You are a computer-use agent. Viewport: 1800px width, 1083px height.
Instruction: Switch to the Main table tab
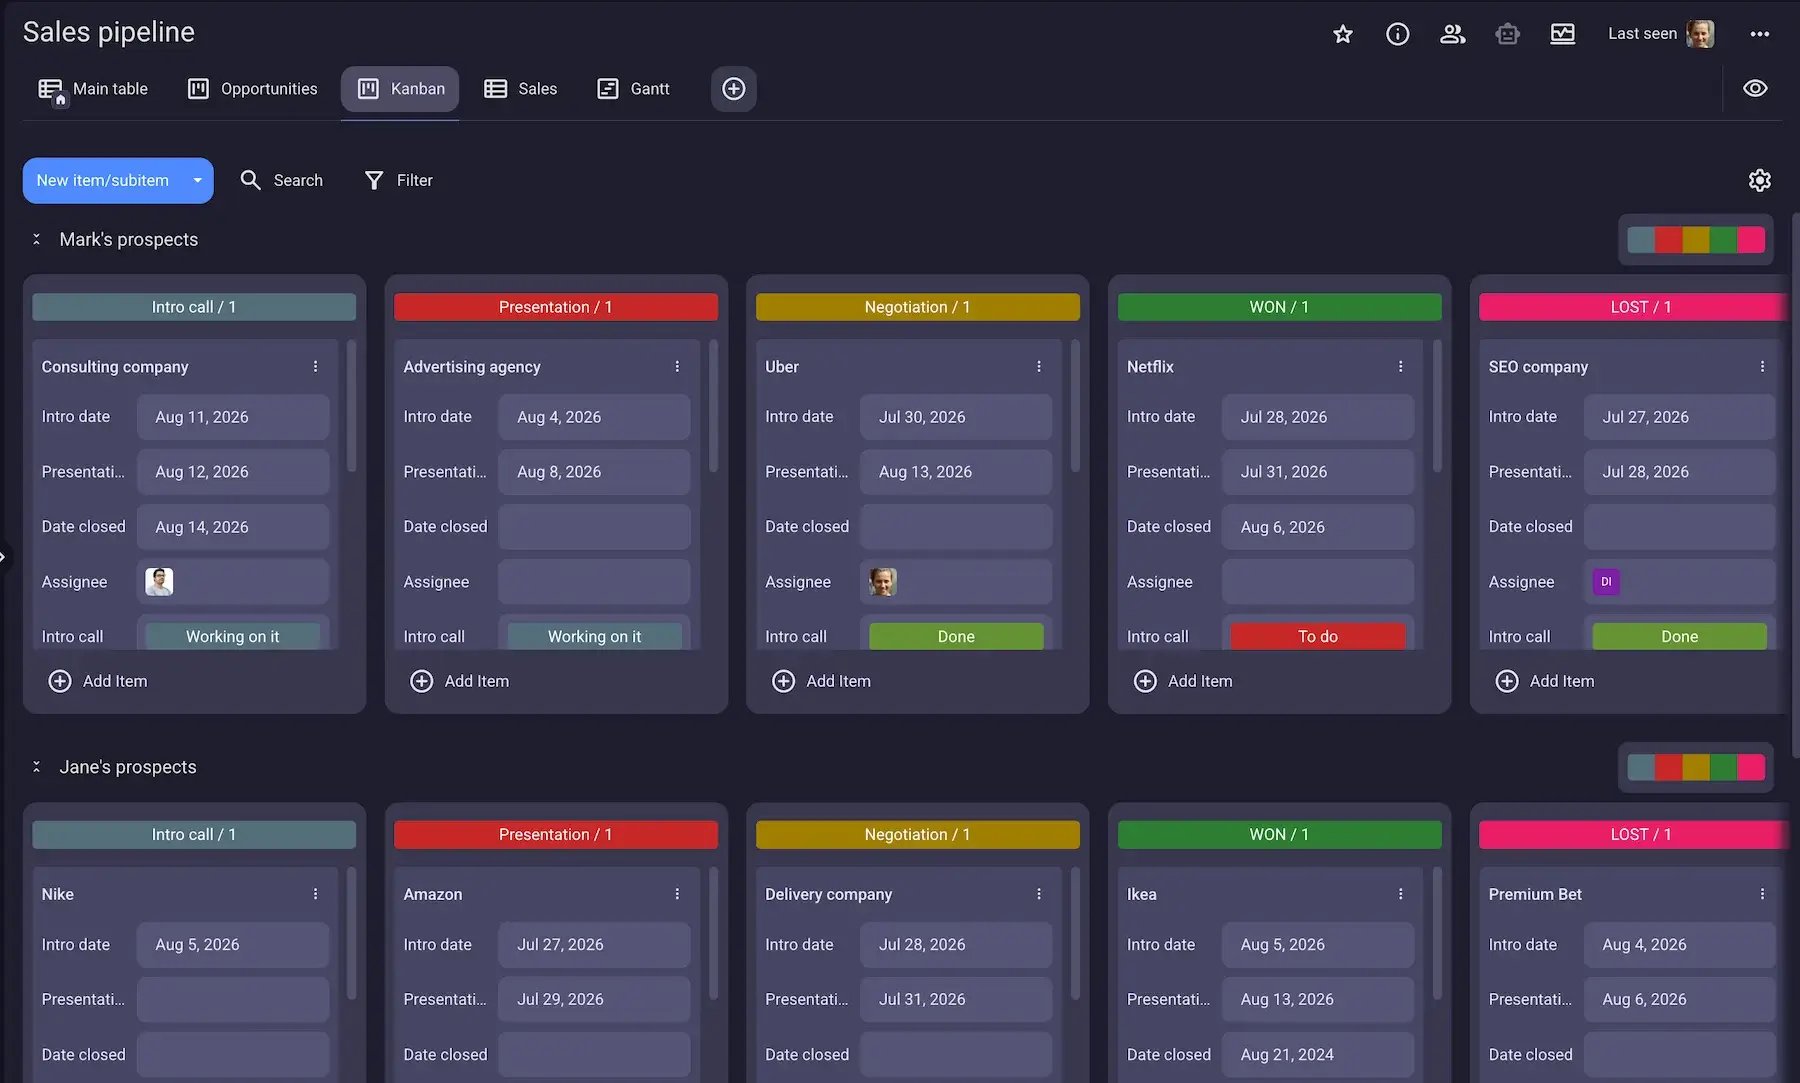point(93,89)
